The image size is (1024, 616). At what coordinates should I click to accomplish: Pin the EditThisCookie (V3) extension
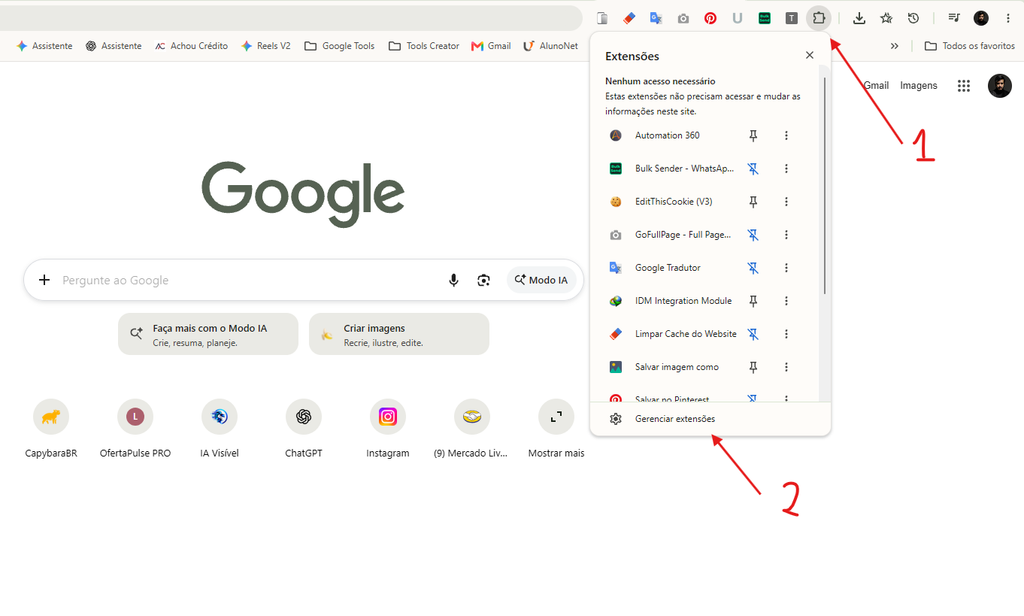[x=753, y=202]
